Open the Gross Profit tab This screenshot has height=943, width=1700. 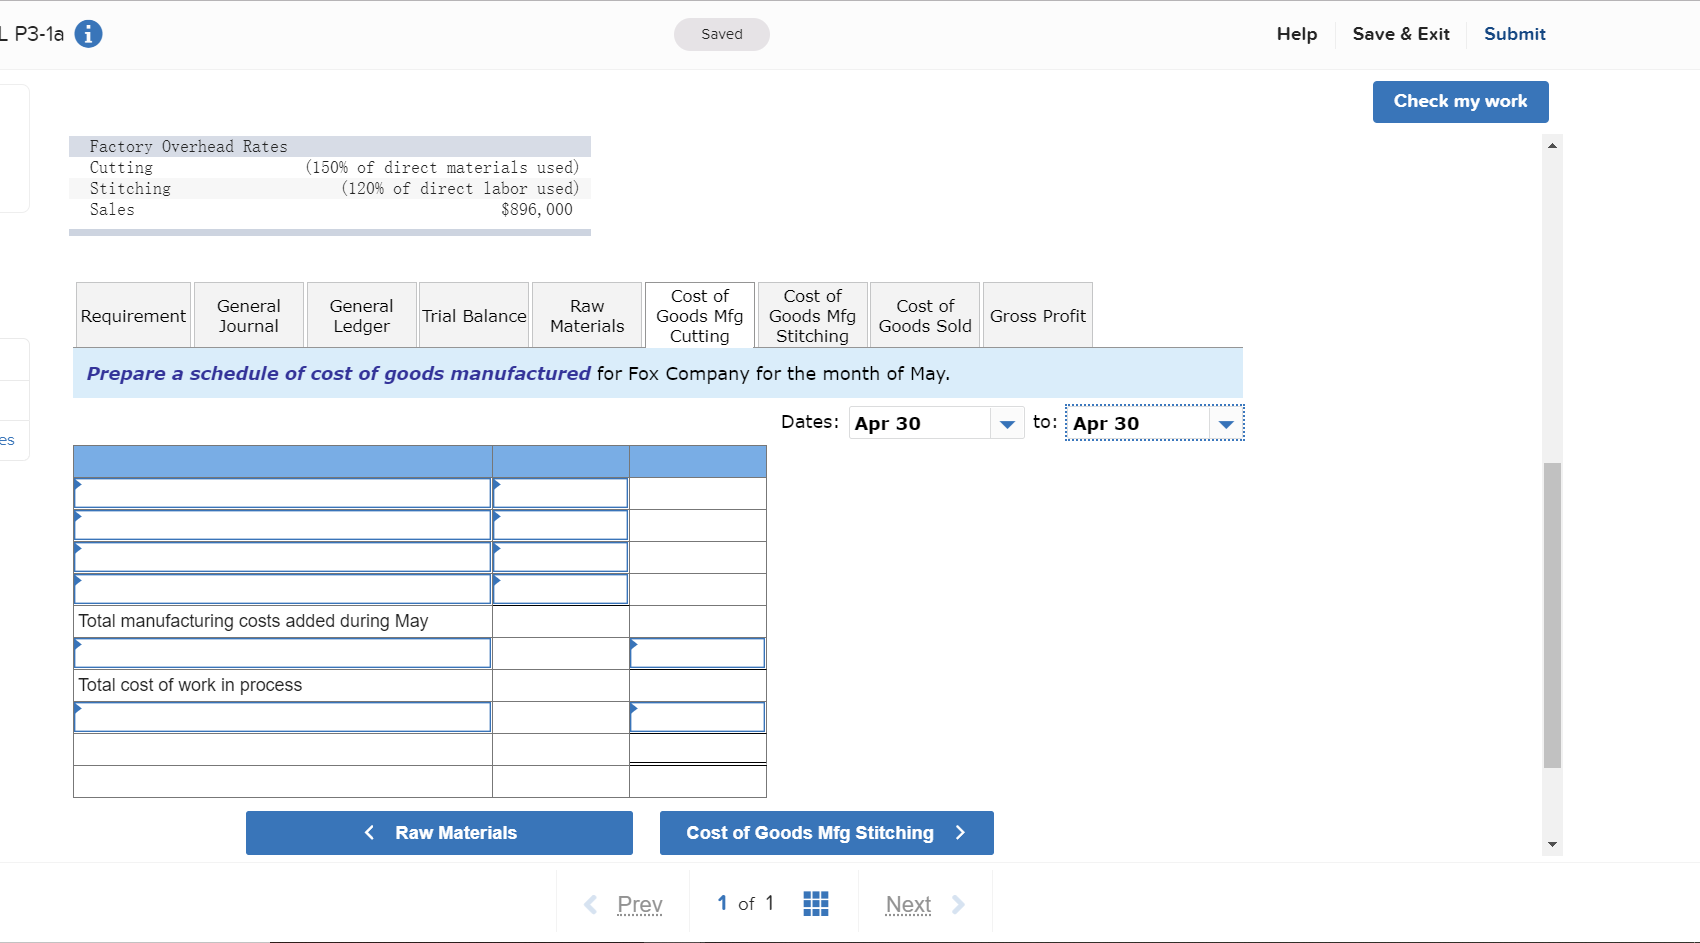(x=1038, y=316)
